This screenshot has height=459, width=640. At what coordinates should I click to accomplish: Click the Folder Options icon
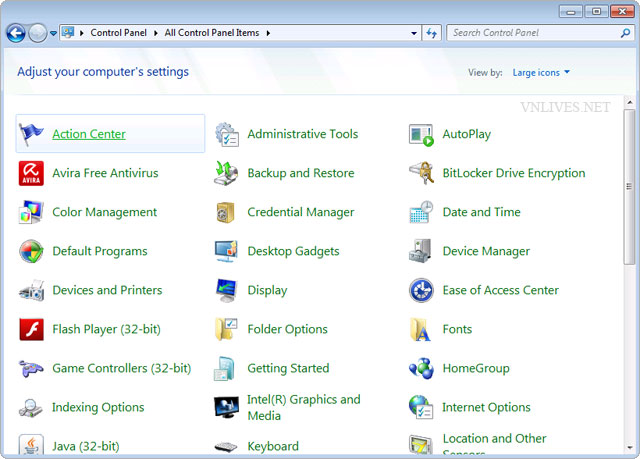click(x=226, y=329)
